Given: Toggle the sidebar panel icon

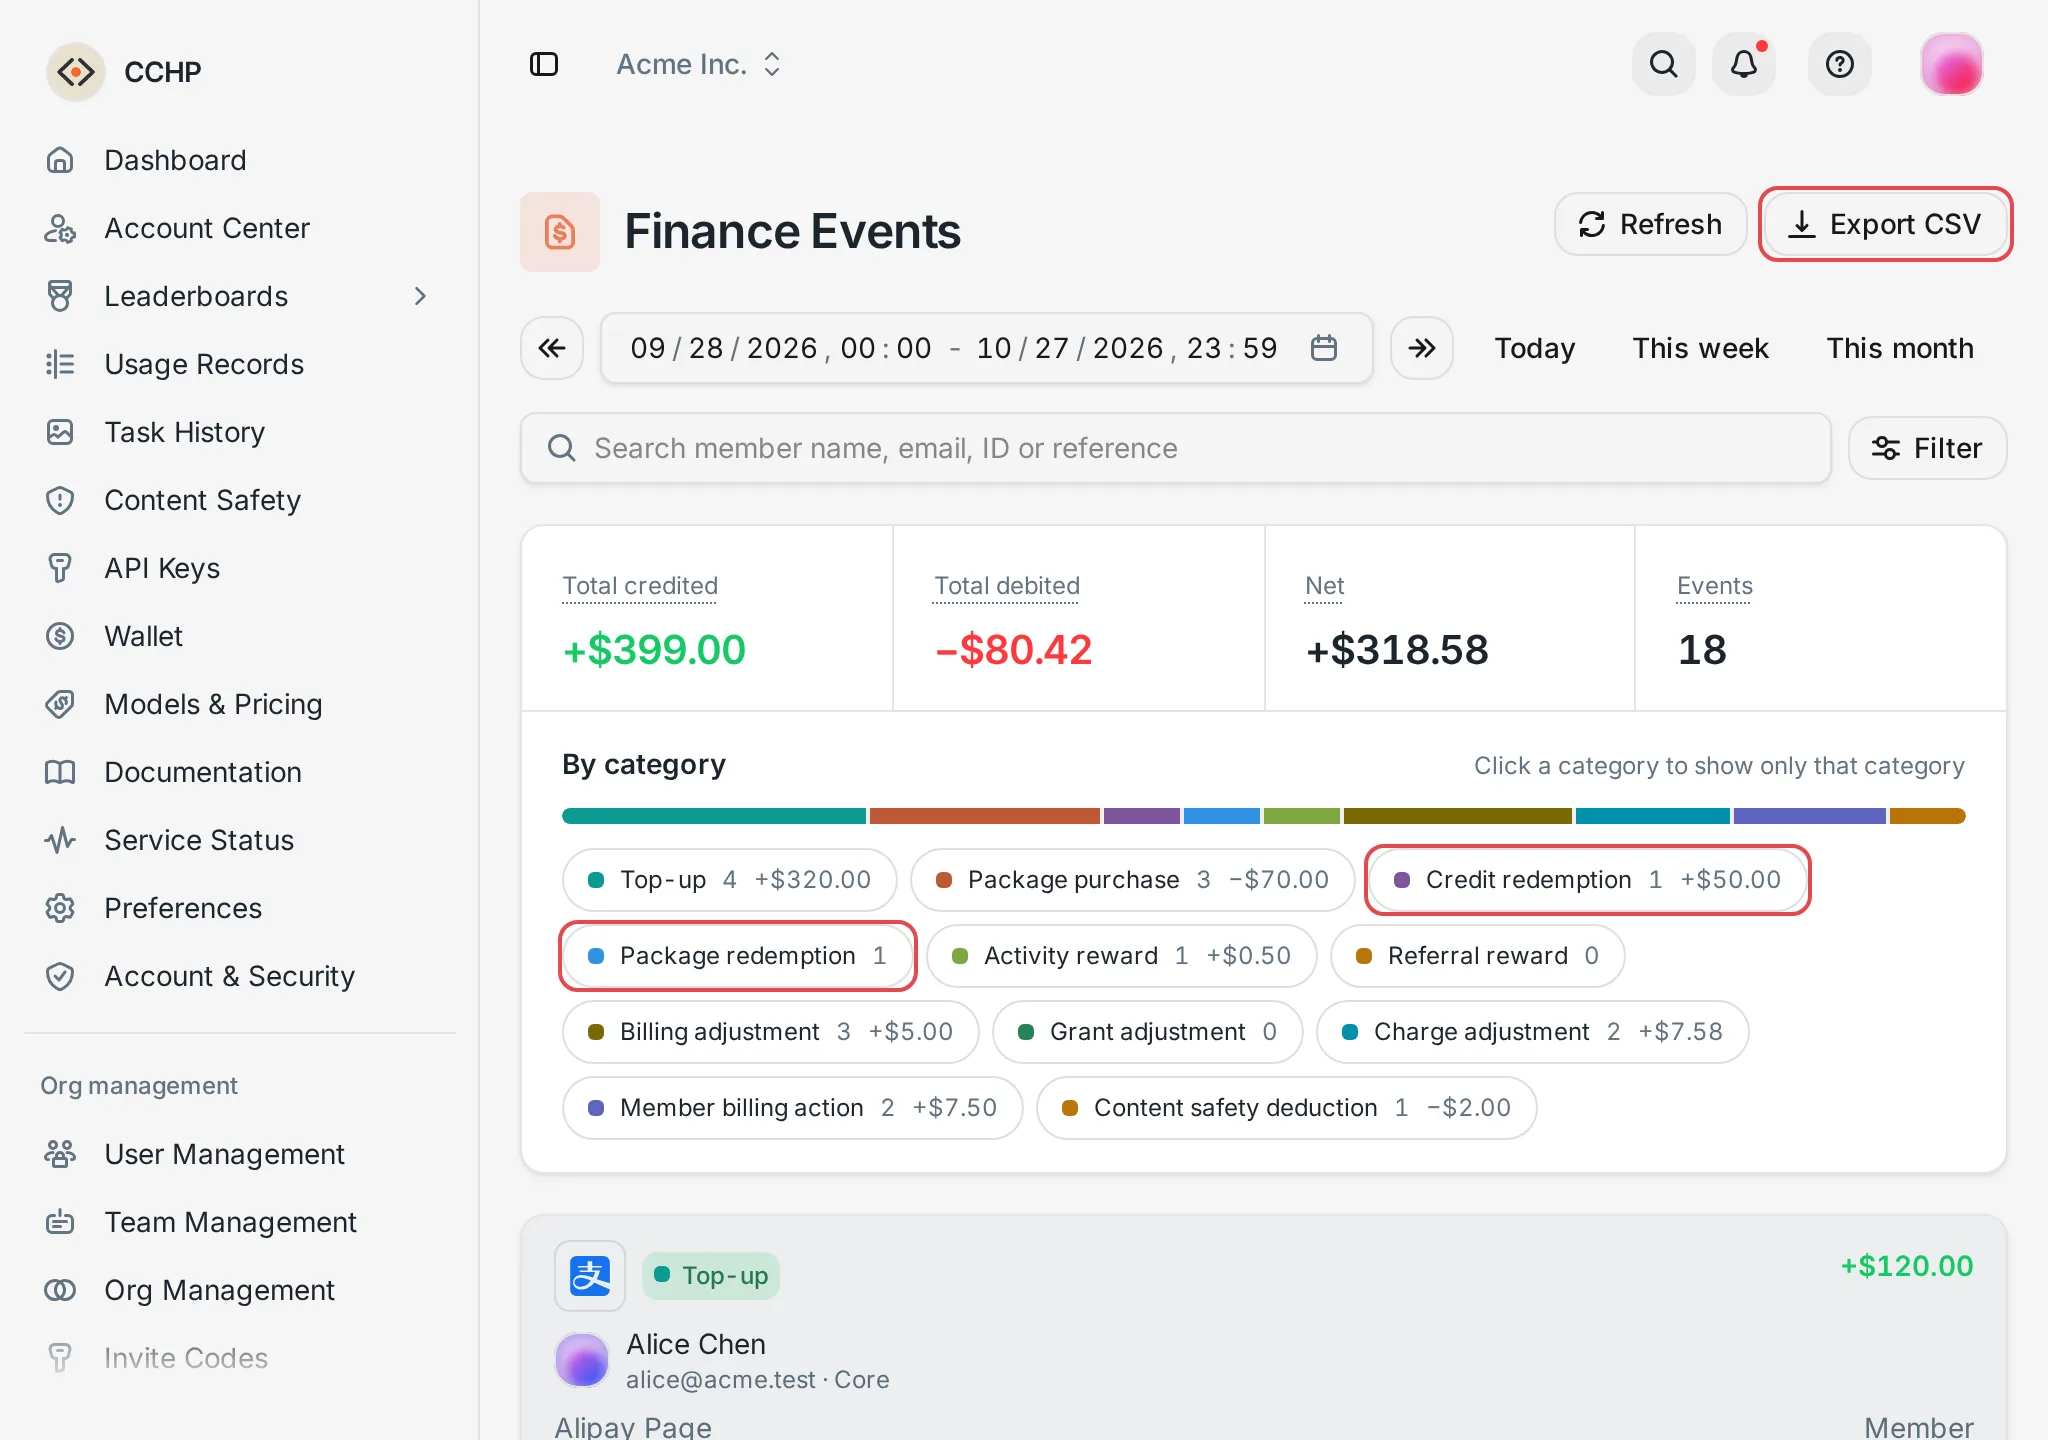Looking at the screenshot, I should point(544,64).
